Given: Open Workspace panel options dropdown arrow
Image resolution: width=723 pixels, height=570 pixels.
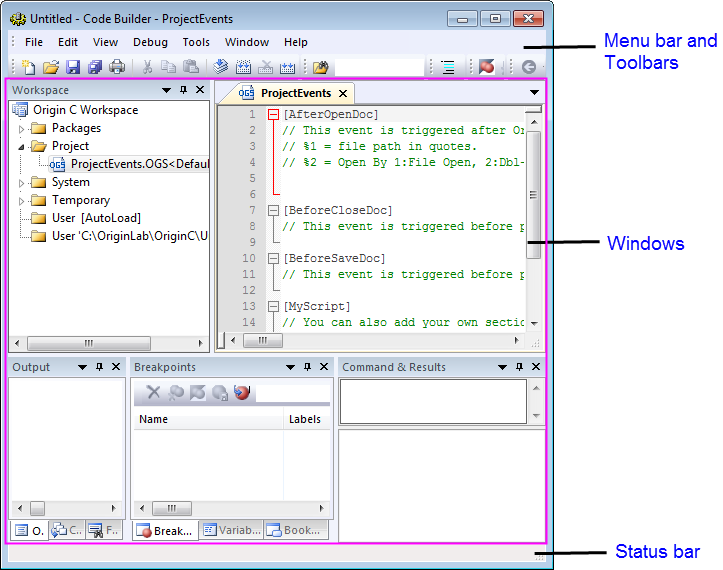Looking at the screenshot, I should click(166, 90).
